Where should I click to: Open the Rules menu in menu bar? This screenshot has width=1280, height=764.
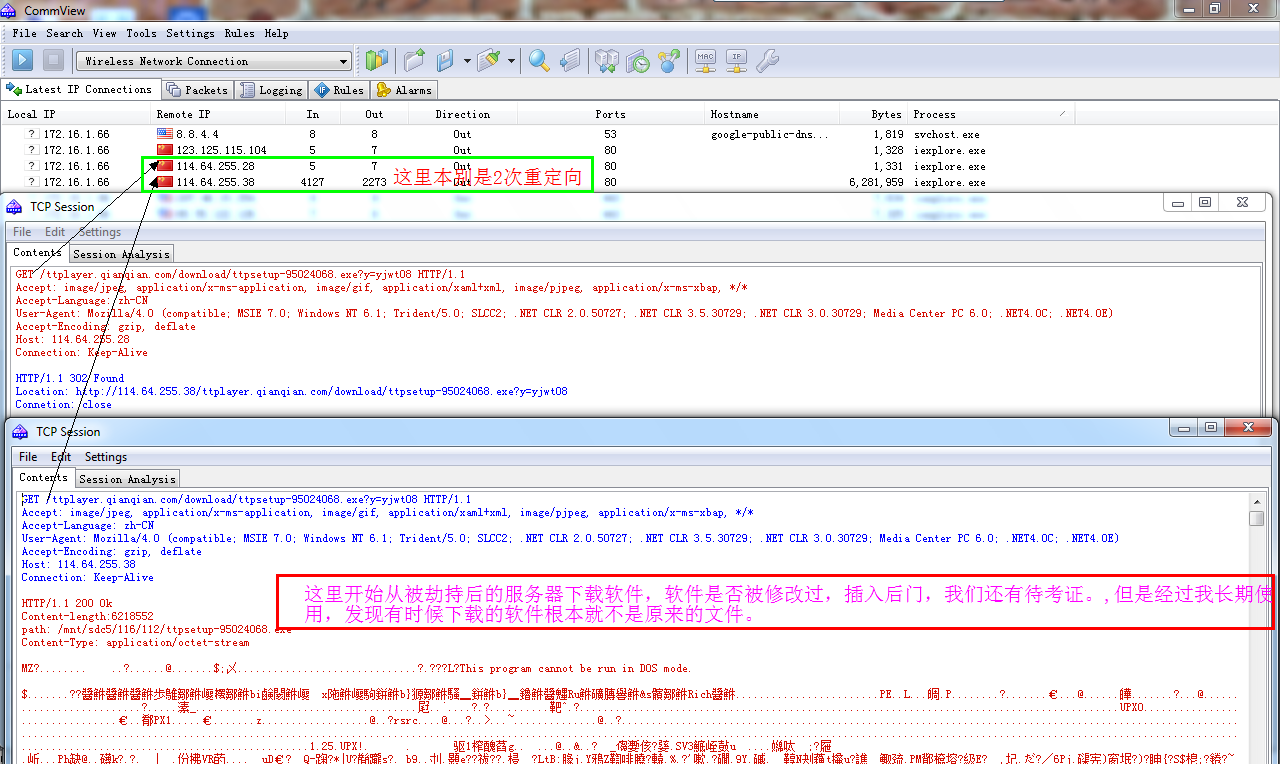[239, 33]
